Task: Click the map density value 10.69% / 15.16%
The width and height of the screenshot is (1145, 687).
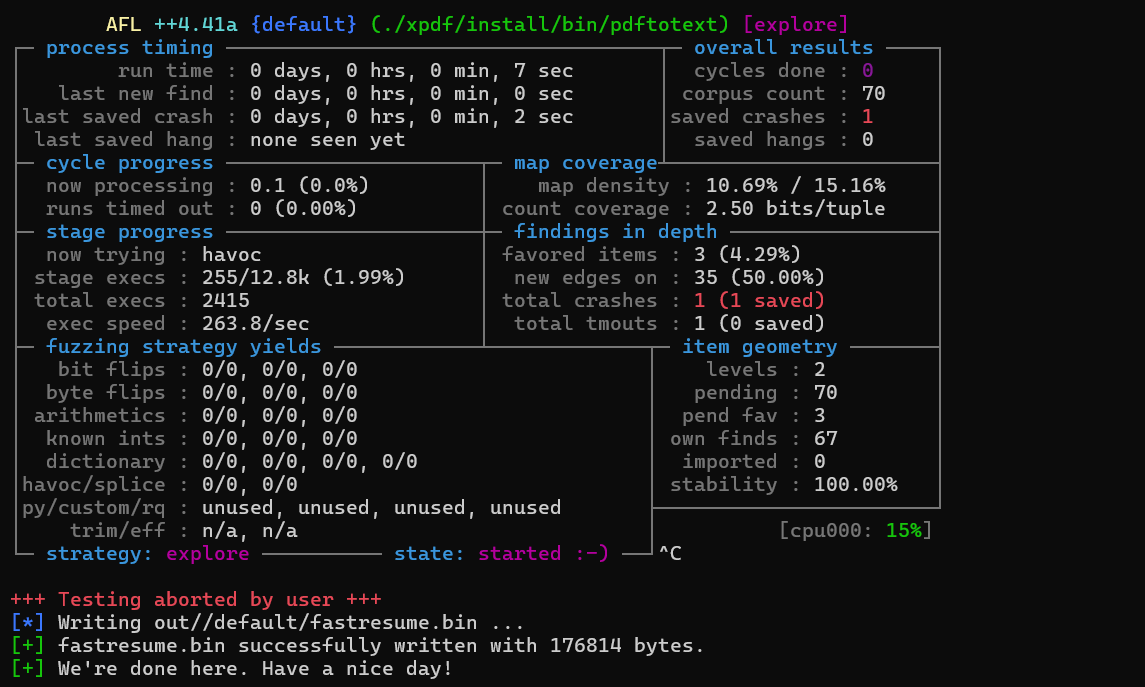Action: click(x=795, y=186)
